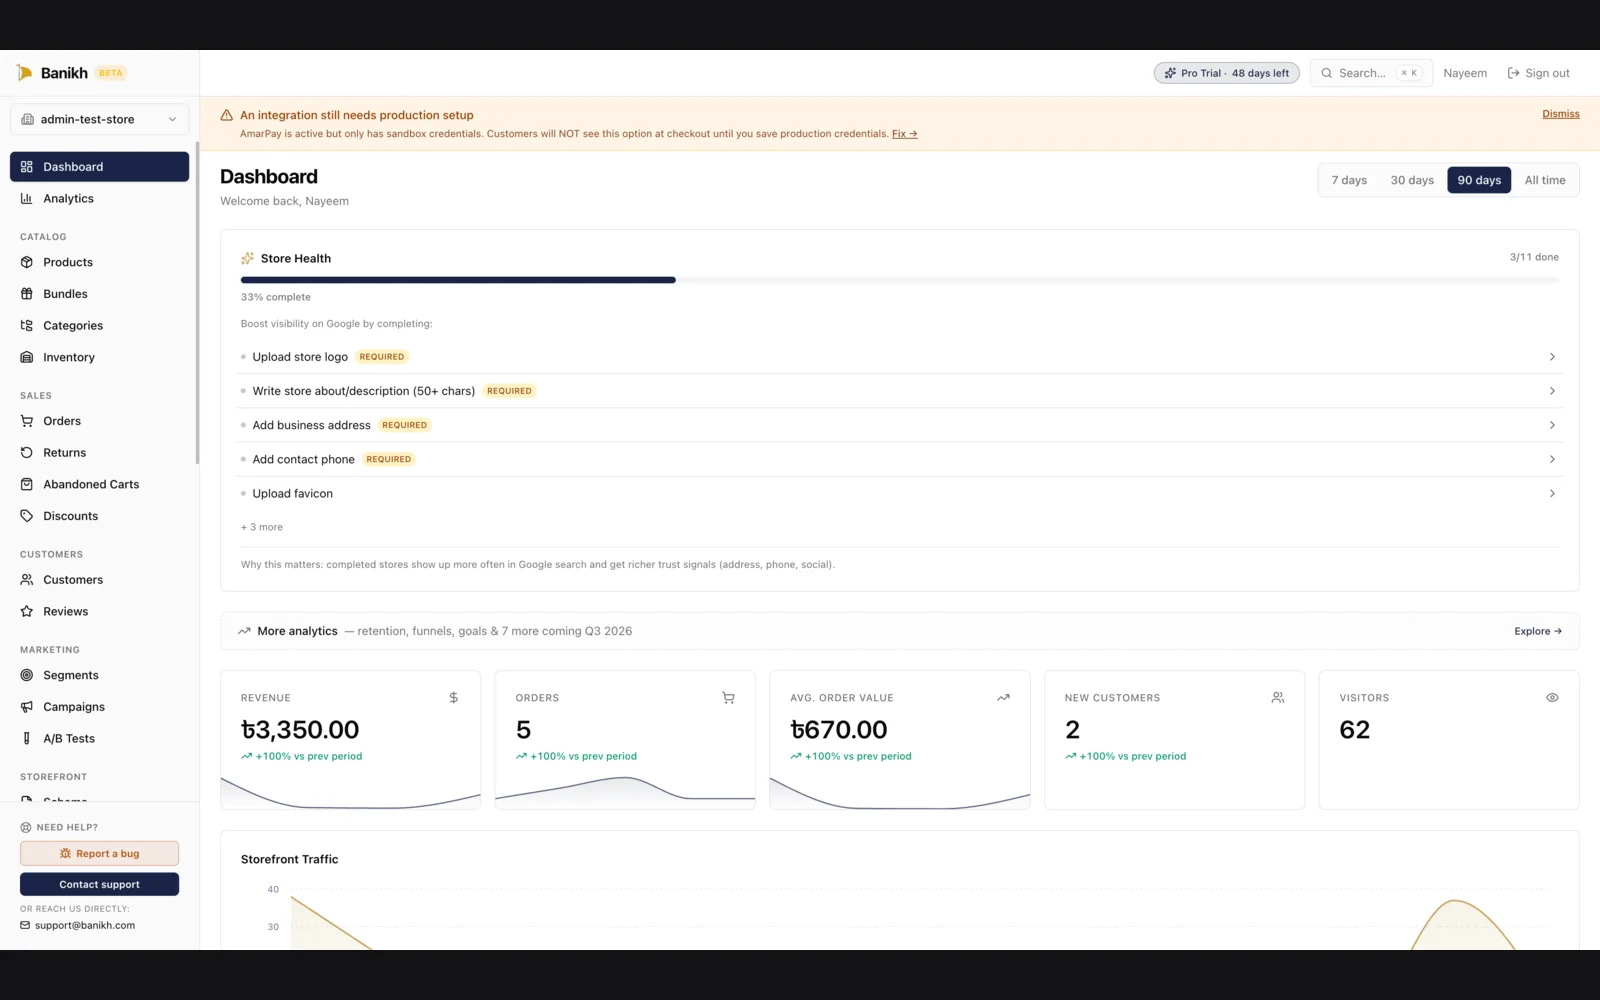Expand the Add contact phone chevron
The image size is (1600, 1000).
(x=1552, y=459)
